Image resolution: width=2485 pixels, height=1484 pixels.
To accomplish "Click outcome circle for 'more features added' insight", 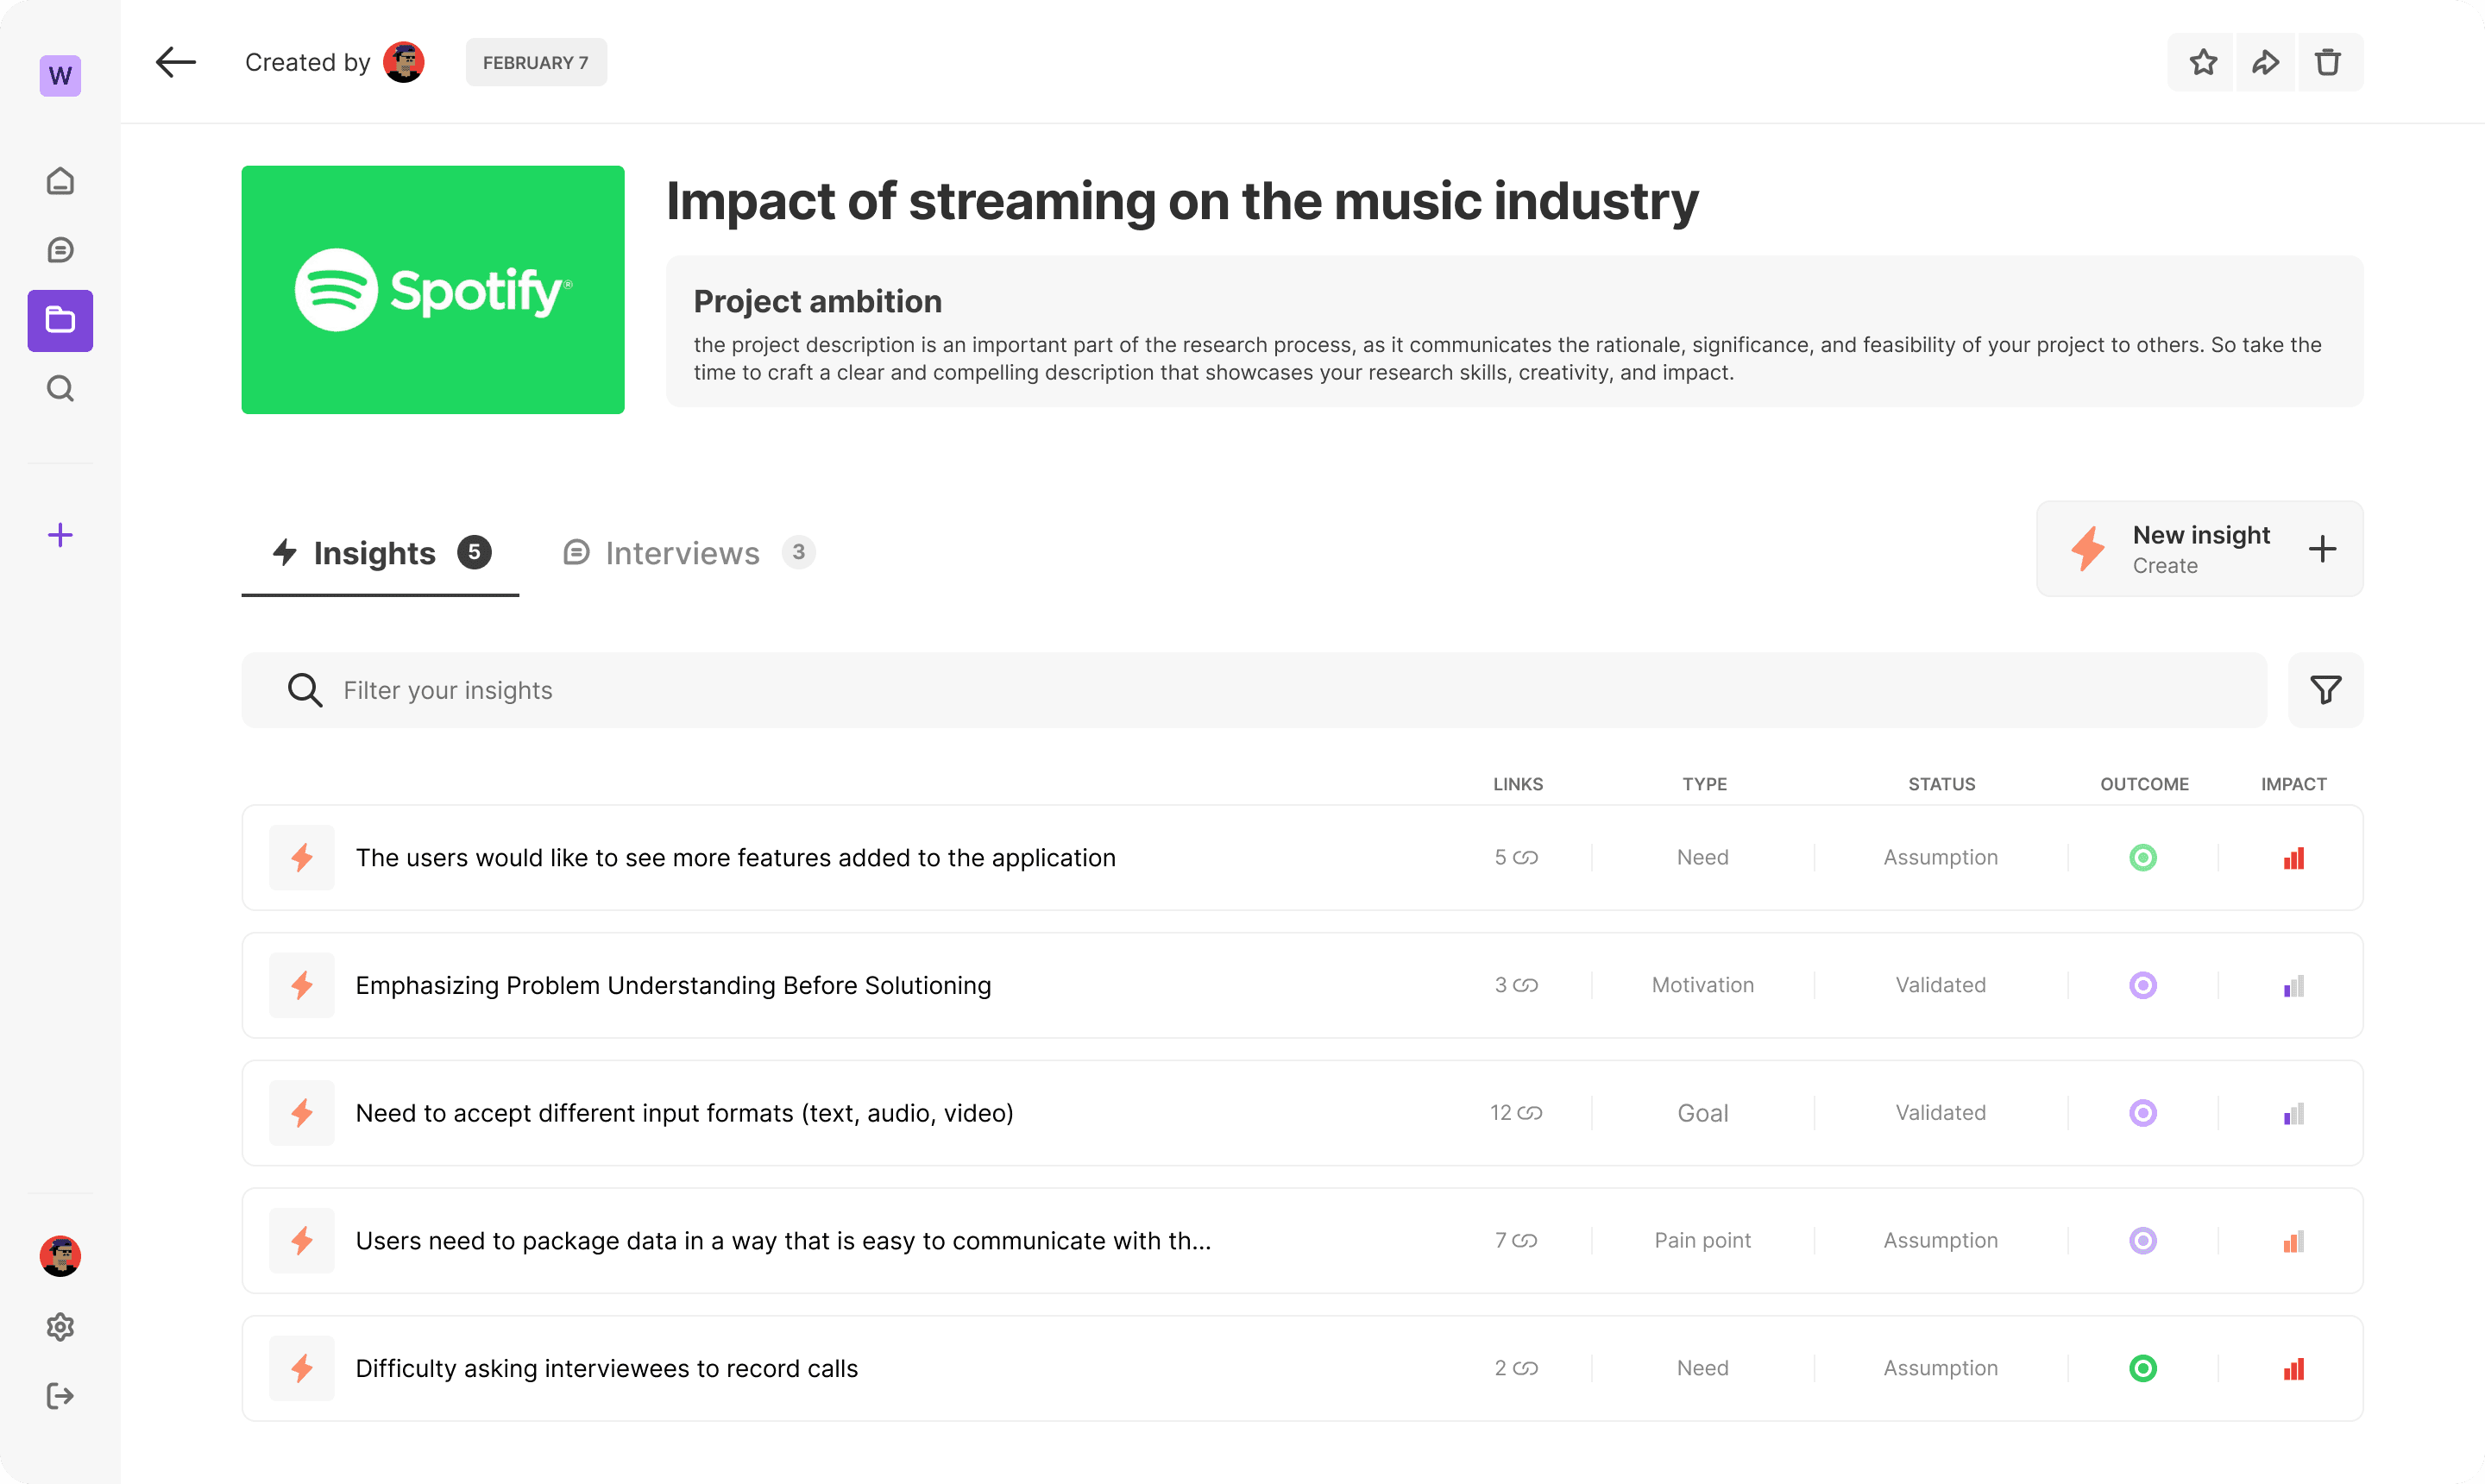I will [2143, 858].
